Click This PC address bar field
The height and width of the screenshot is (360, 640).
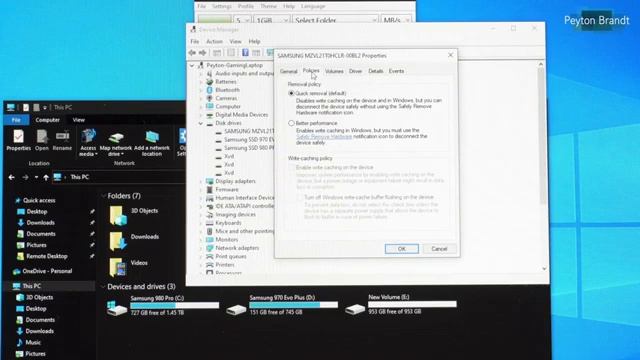119,177
